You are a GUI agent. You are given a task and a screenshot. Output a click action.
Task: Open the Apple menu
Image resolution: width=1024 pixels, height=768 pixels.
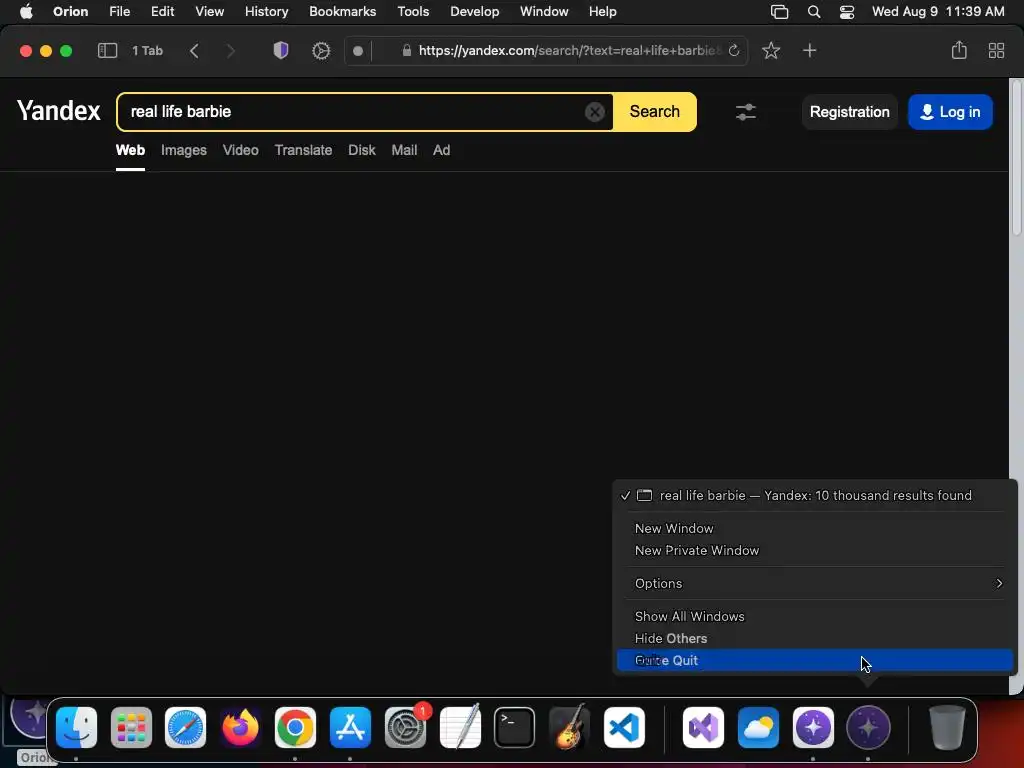point(26,12)
